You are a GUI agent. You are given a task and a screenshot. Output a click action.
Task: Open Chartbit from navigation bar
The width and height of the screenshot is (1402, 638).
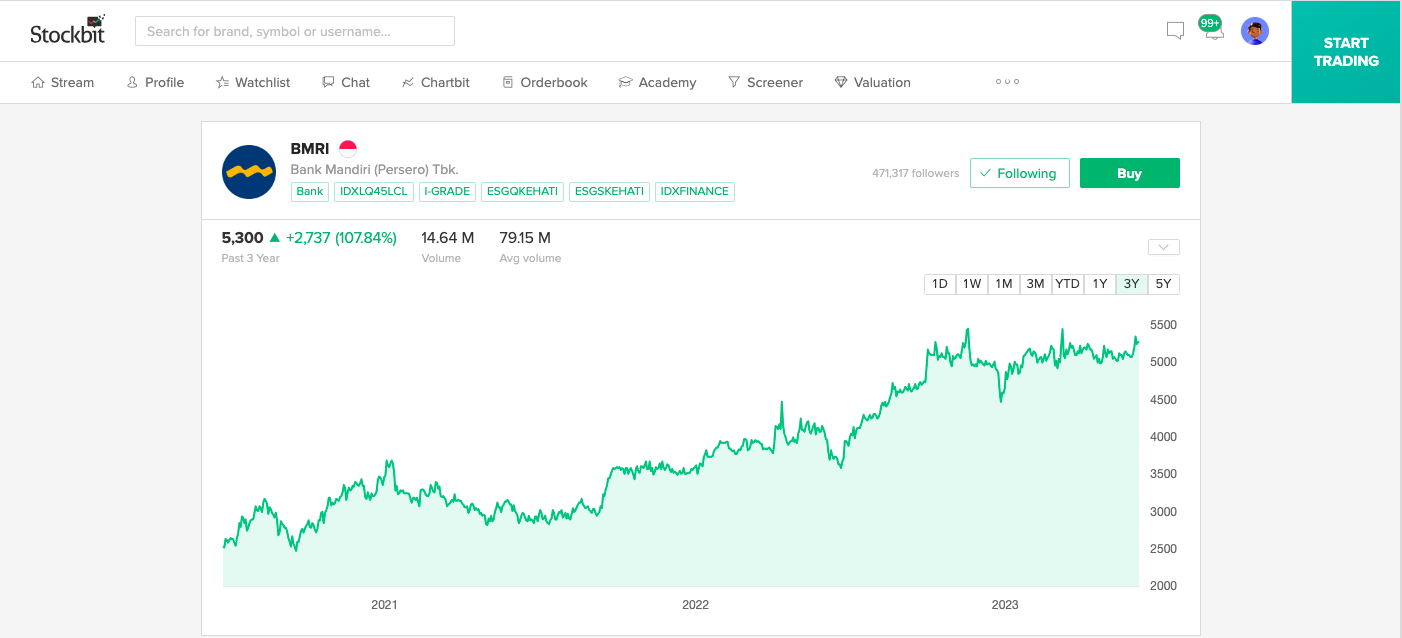pyautogui.click(x=436, y=82)
